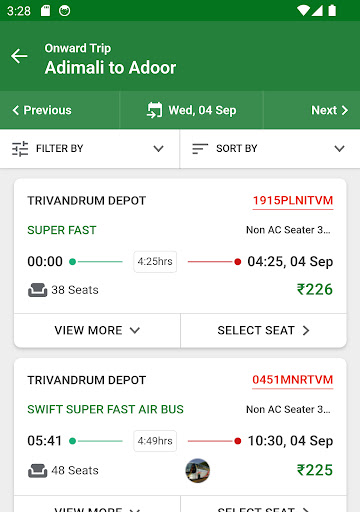Tap the back arrow icon

pos(19,56)
